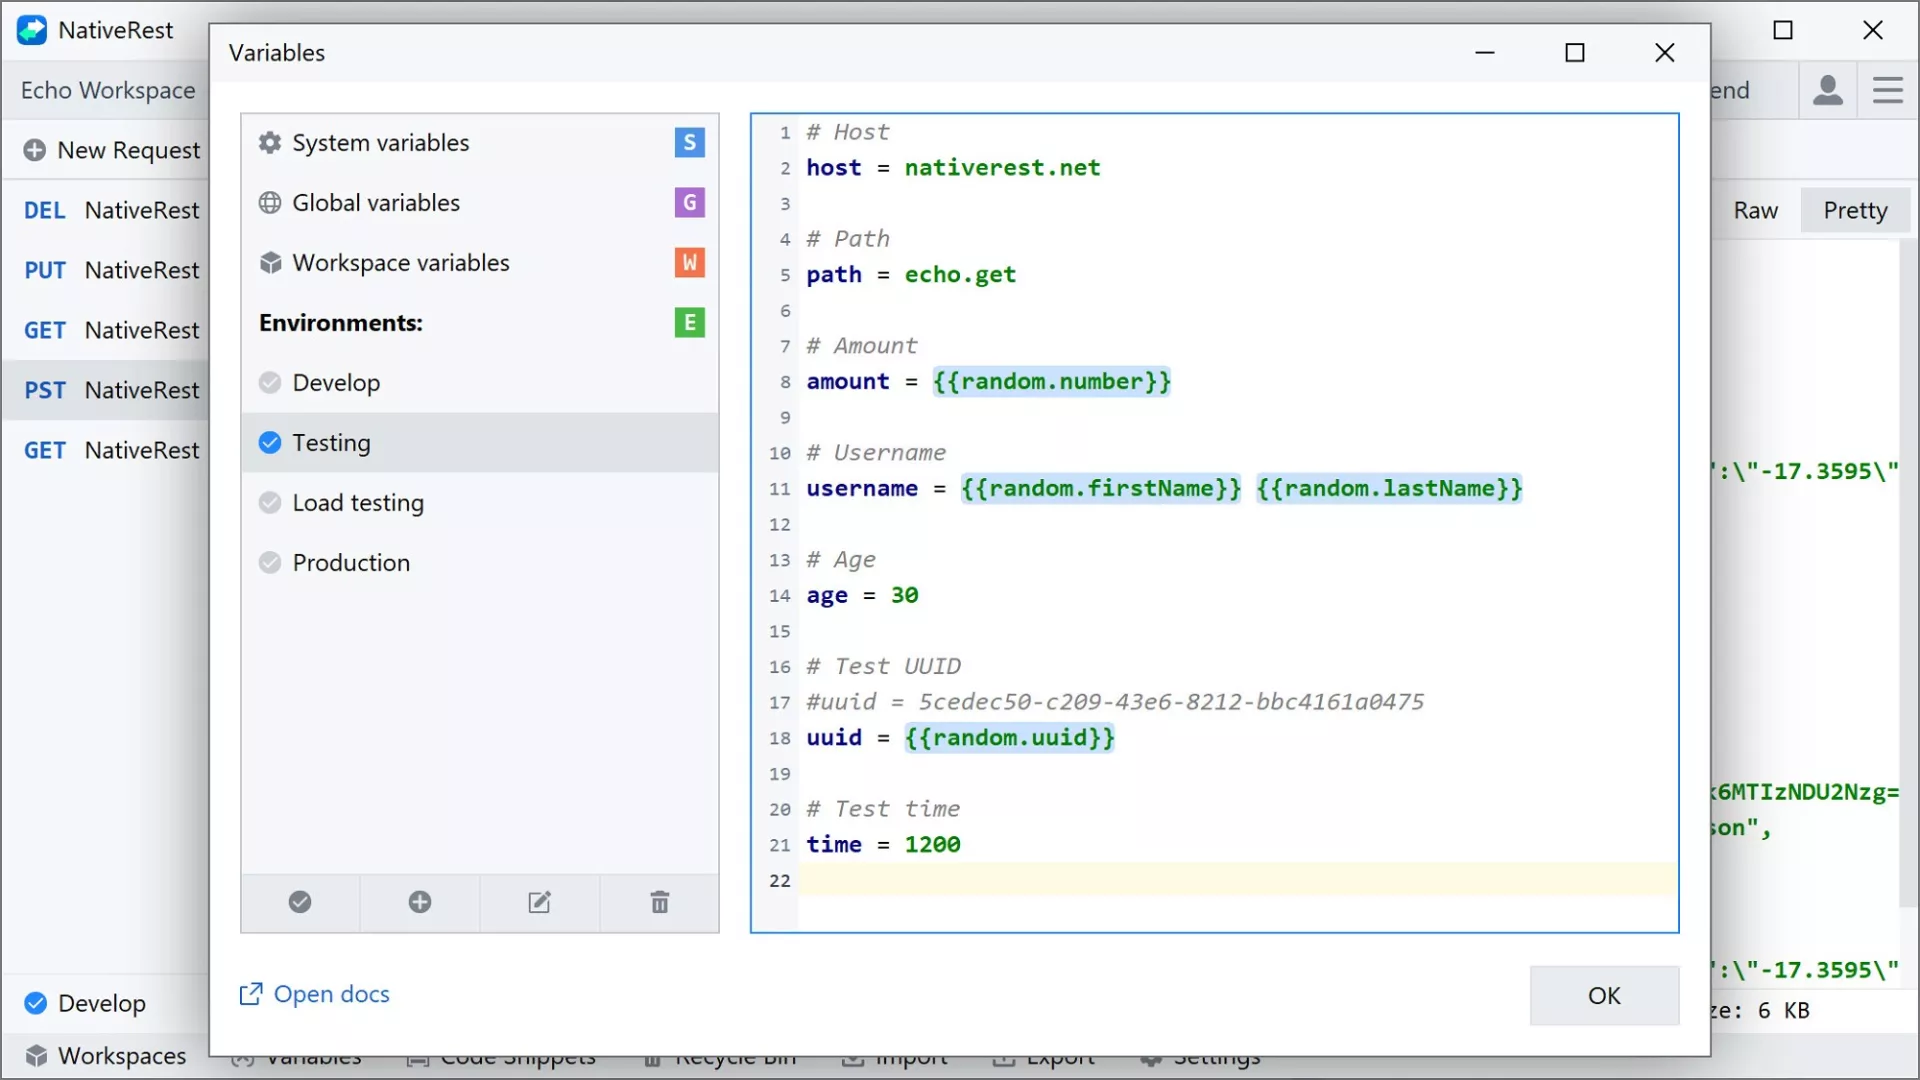The image size is (1920, 1080).
Task: Click the orange W workspace variables badge
Action: pyautogui.click(x=689, y=263)
